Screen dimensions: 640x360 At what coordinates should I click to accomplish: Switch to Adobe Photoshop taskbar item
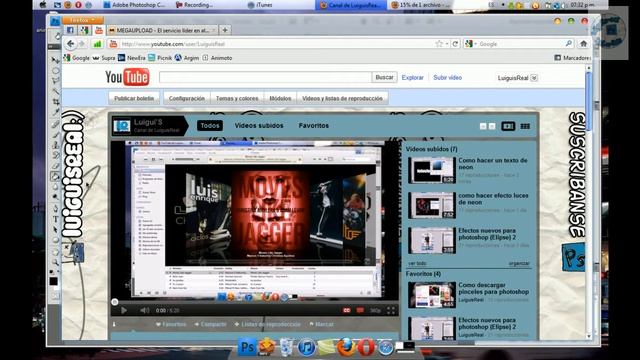(x=134, y=5)
